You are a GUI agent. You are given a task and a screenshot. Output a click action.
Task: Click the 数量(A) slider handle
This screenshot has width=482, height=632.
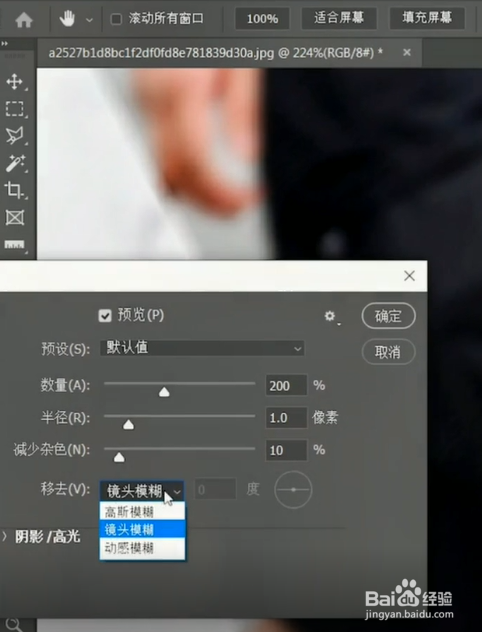click(x=164, y=392)
